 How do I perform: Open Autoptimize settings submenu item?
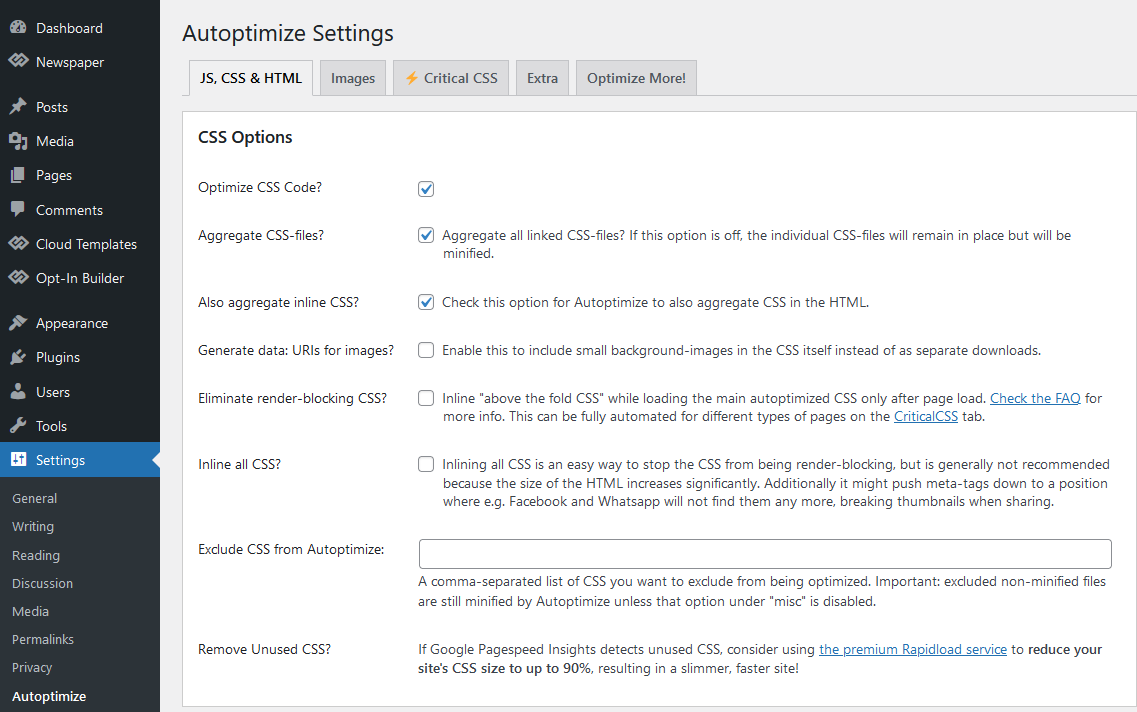click(49, 696)
